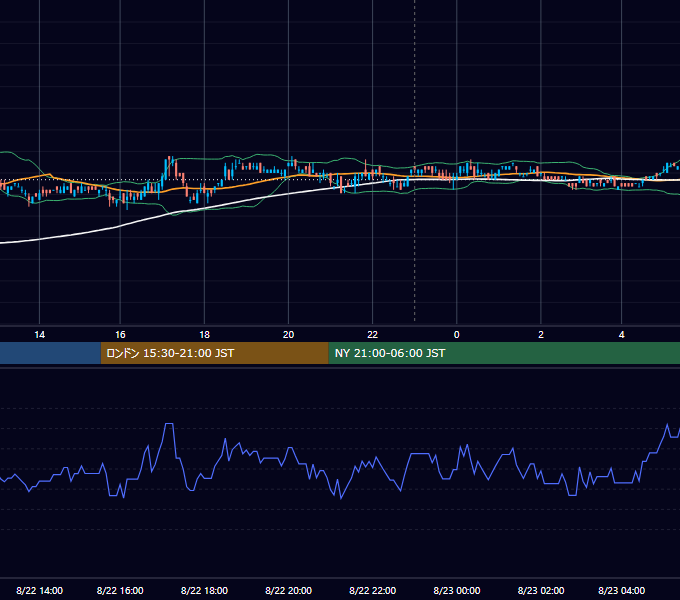Click the 20 hour axis label
The width and height of the screenshot is (680, 600).
(x=288, y=335)
